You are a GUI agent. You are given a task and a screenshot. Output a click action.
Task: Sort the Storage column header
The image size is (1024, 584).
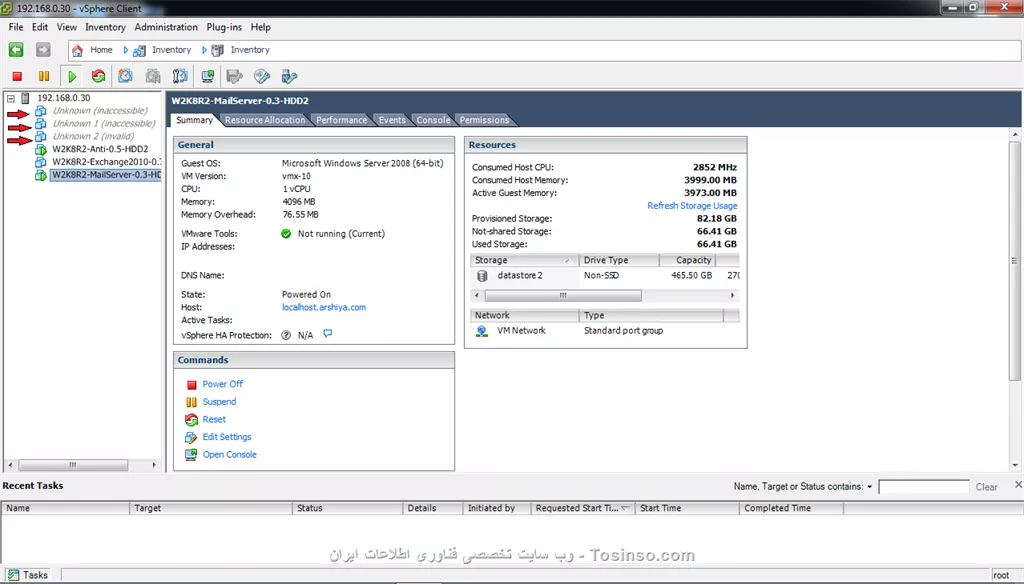524,260
